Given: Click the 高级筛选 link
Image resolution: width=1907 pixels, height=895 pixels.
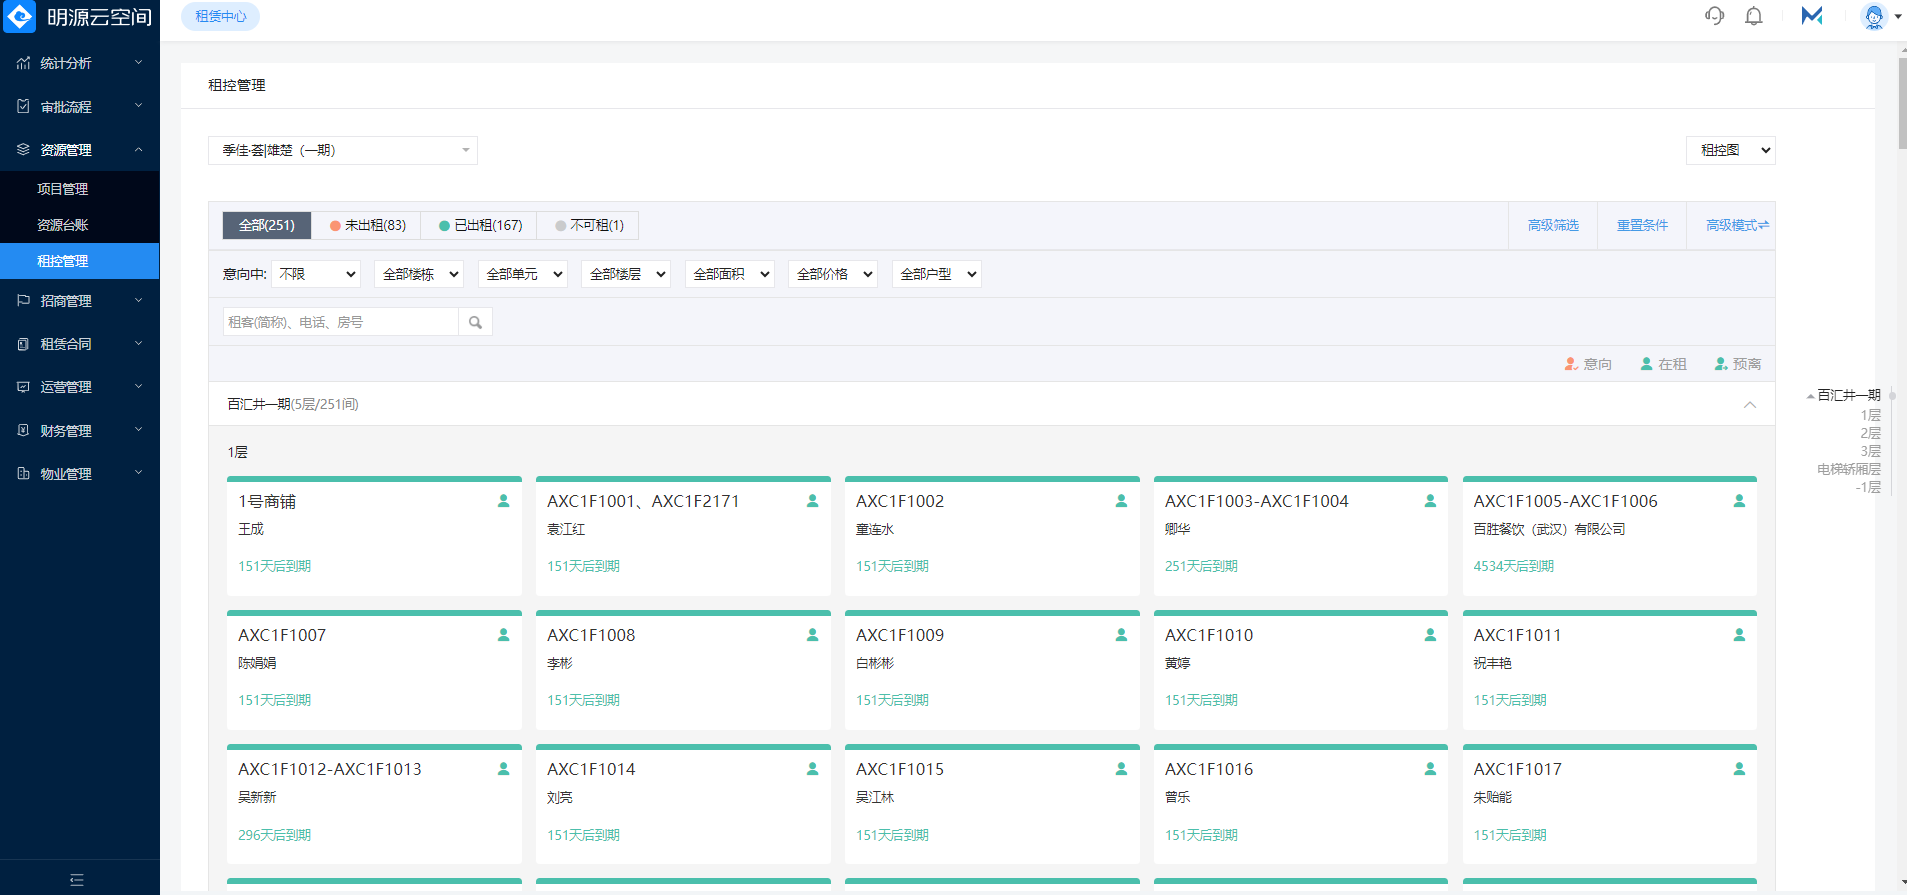Looking at the screenshot, I should (x=1553, y=225).
